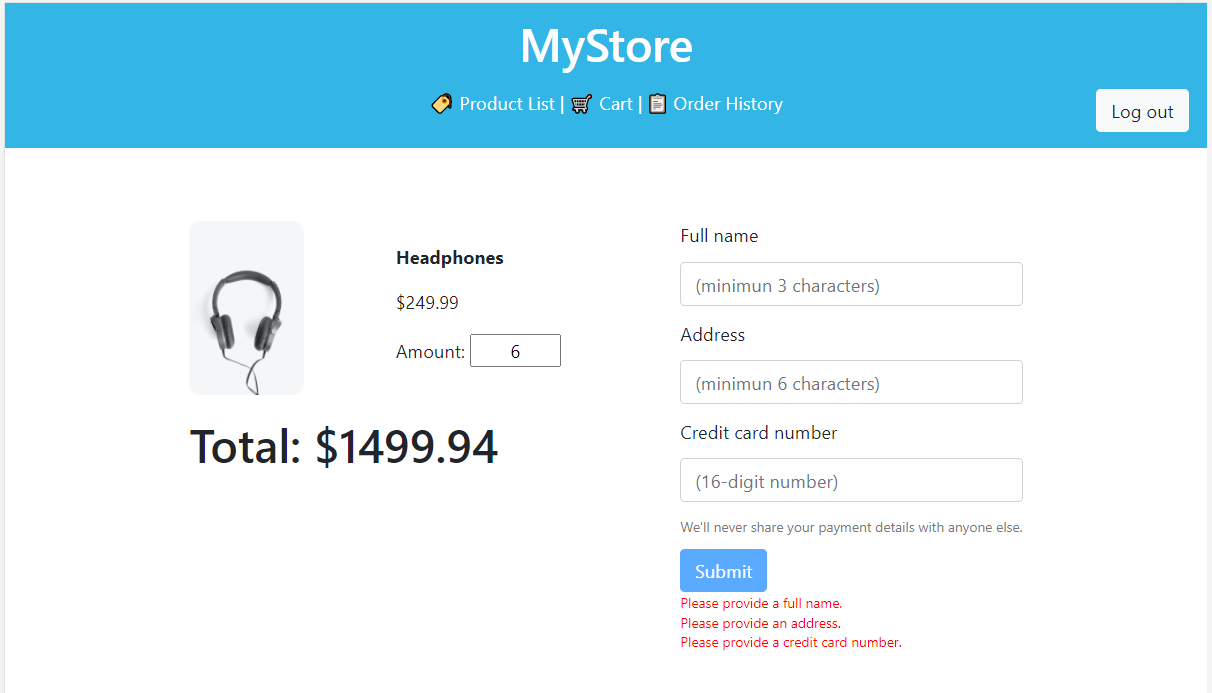This screenshot has width=1212, height=693.
Task: Click the Address label
Action: click(x=713, y=335)
